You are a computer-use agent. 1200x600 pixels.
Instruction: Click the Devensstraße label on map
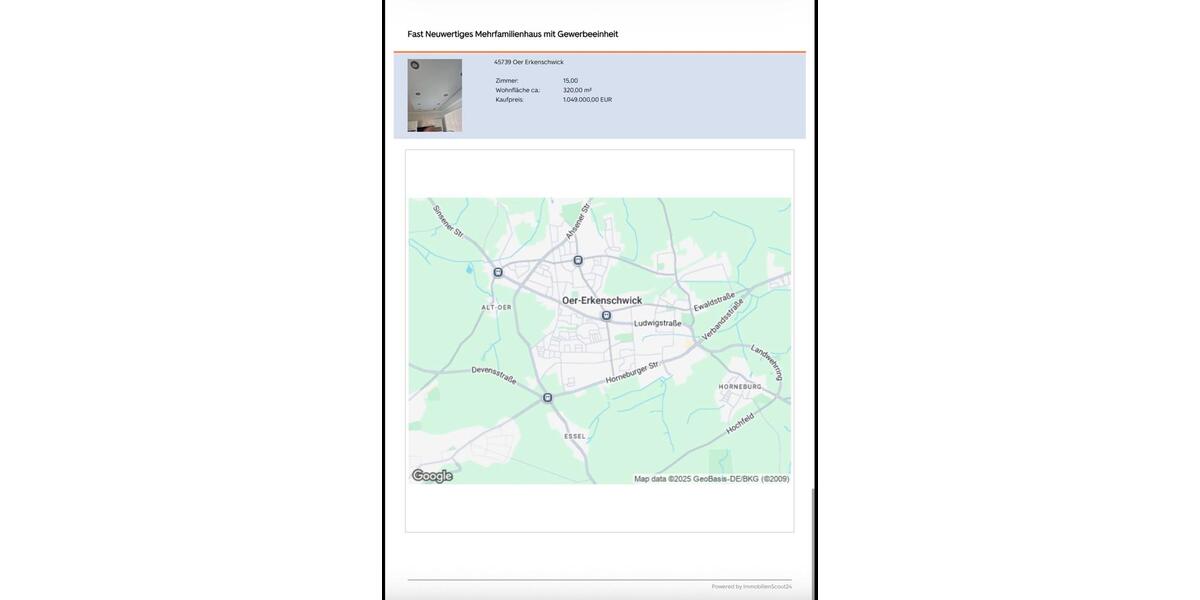[494, 377]
